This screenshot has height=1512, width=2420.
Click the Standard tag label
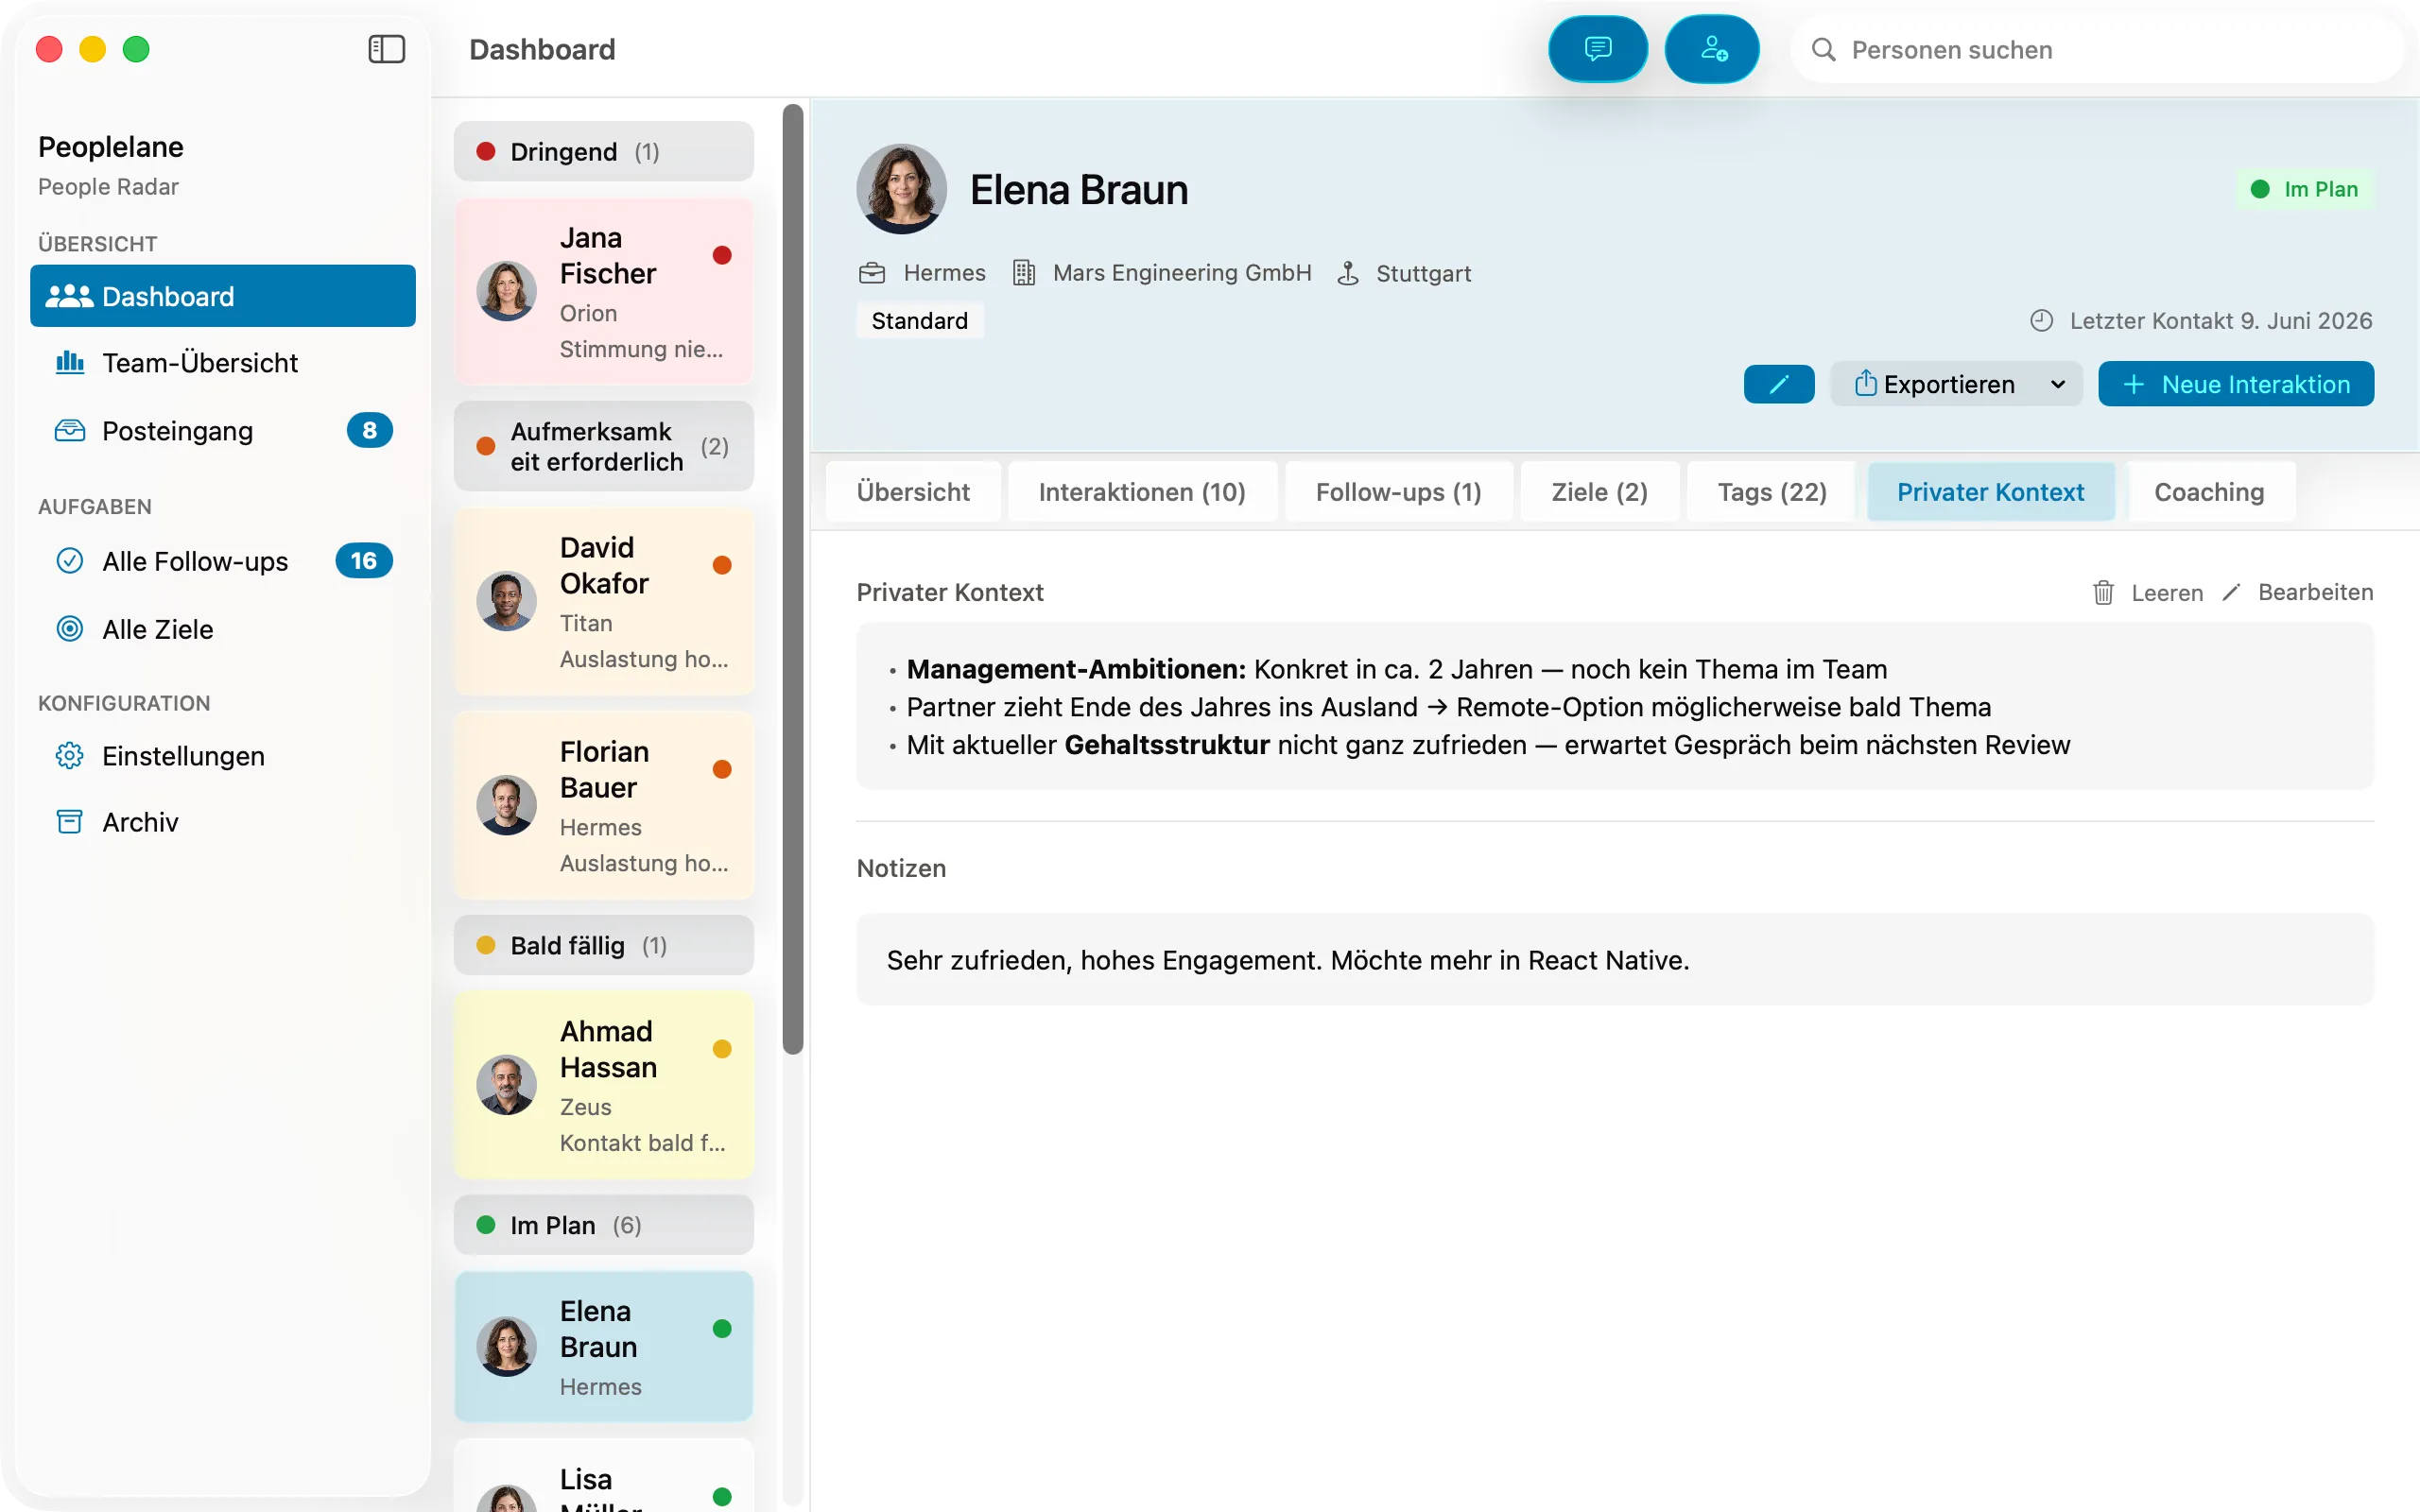coord(919,321)
